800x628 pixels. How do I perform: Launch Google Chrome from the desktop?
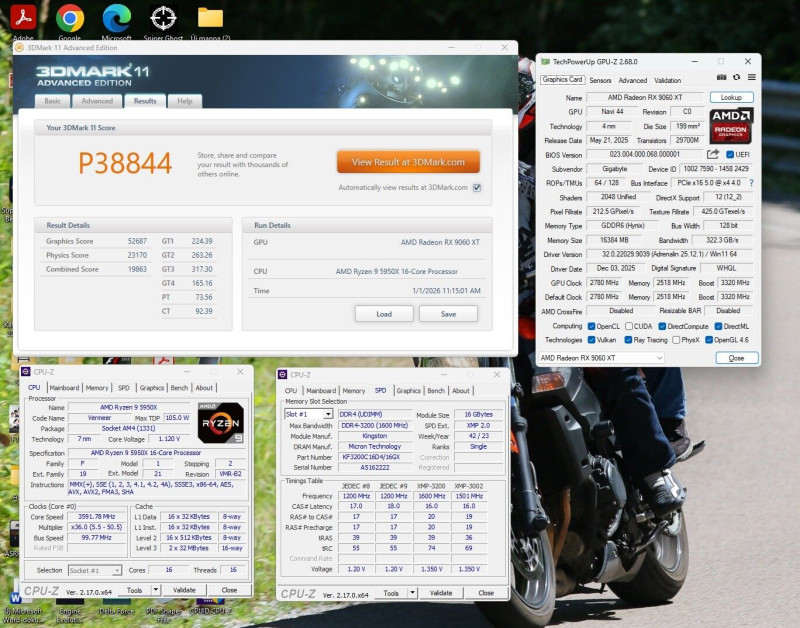(70, 18)
